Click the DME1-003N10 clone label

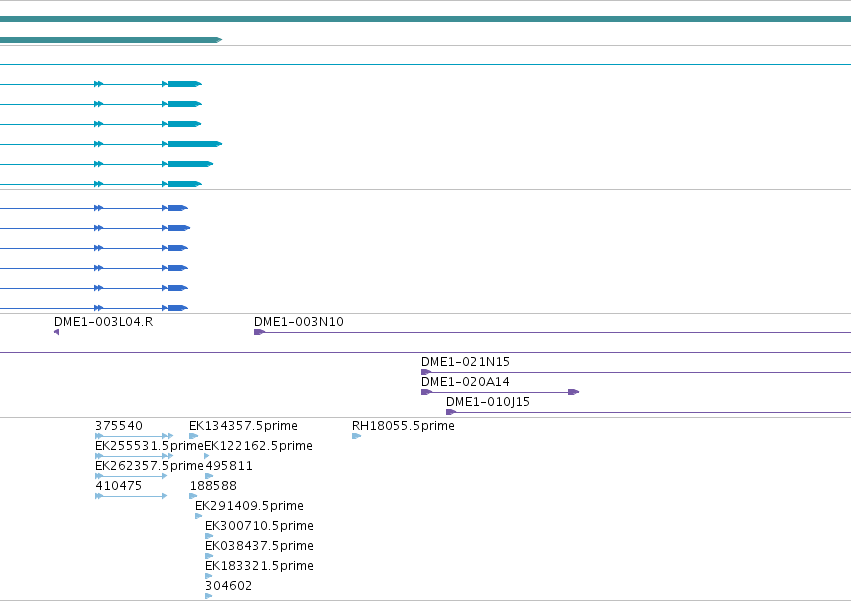[x=299, y=322]
